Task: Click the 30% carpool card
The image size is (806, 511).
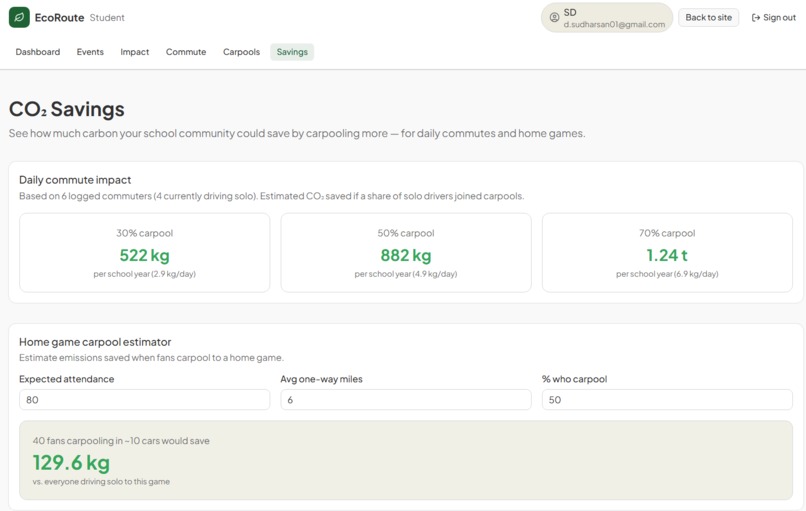Action: 144,252
